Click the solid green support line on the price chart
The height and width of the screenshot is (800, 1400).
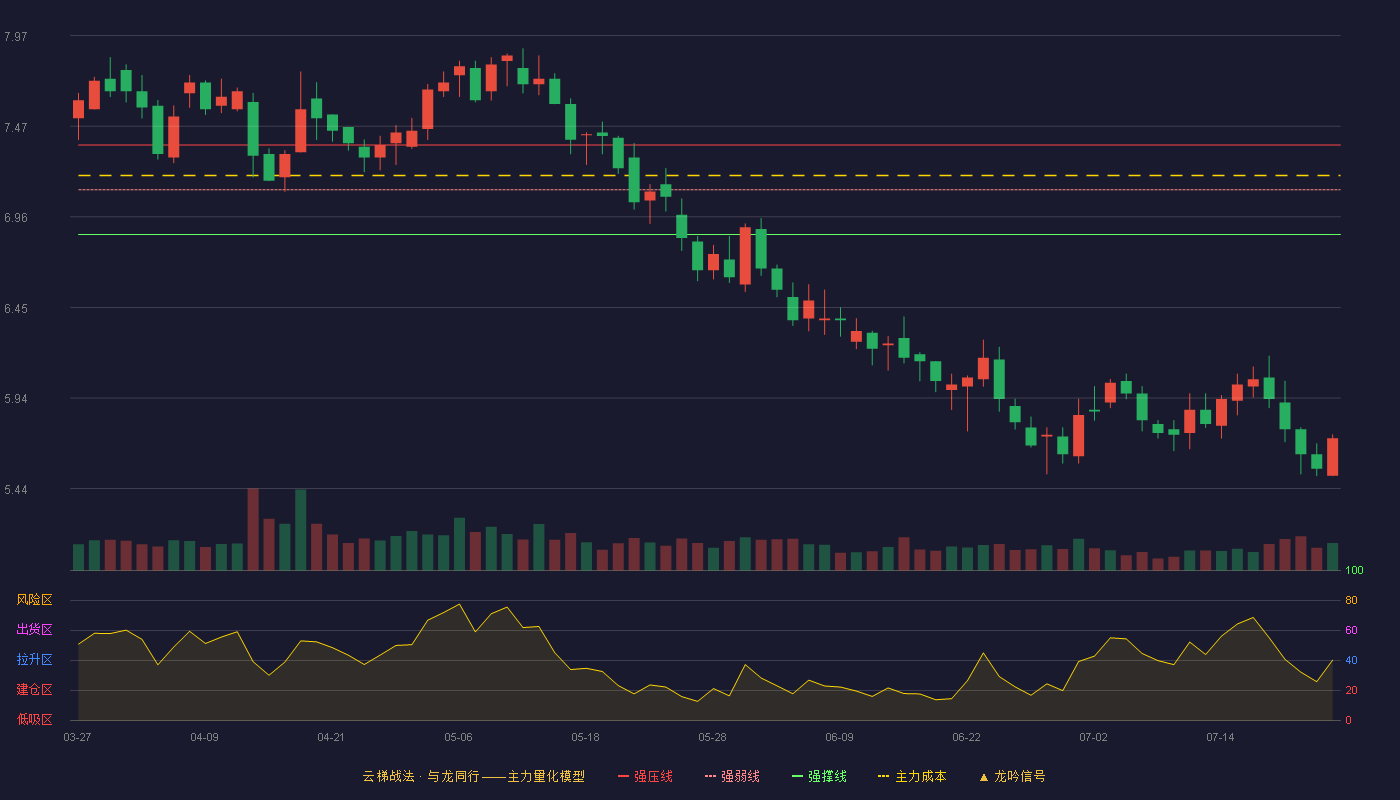click(x=709, y=235)
